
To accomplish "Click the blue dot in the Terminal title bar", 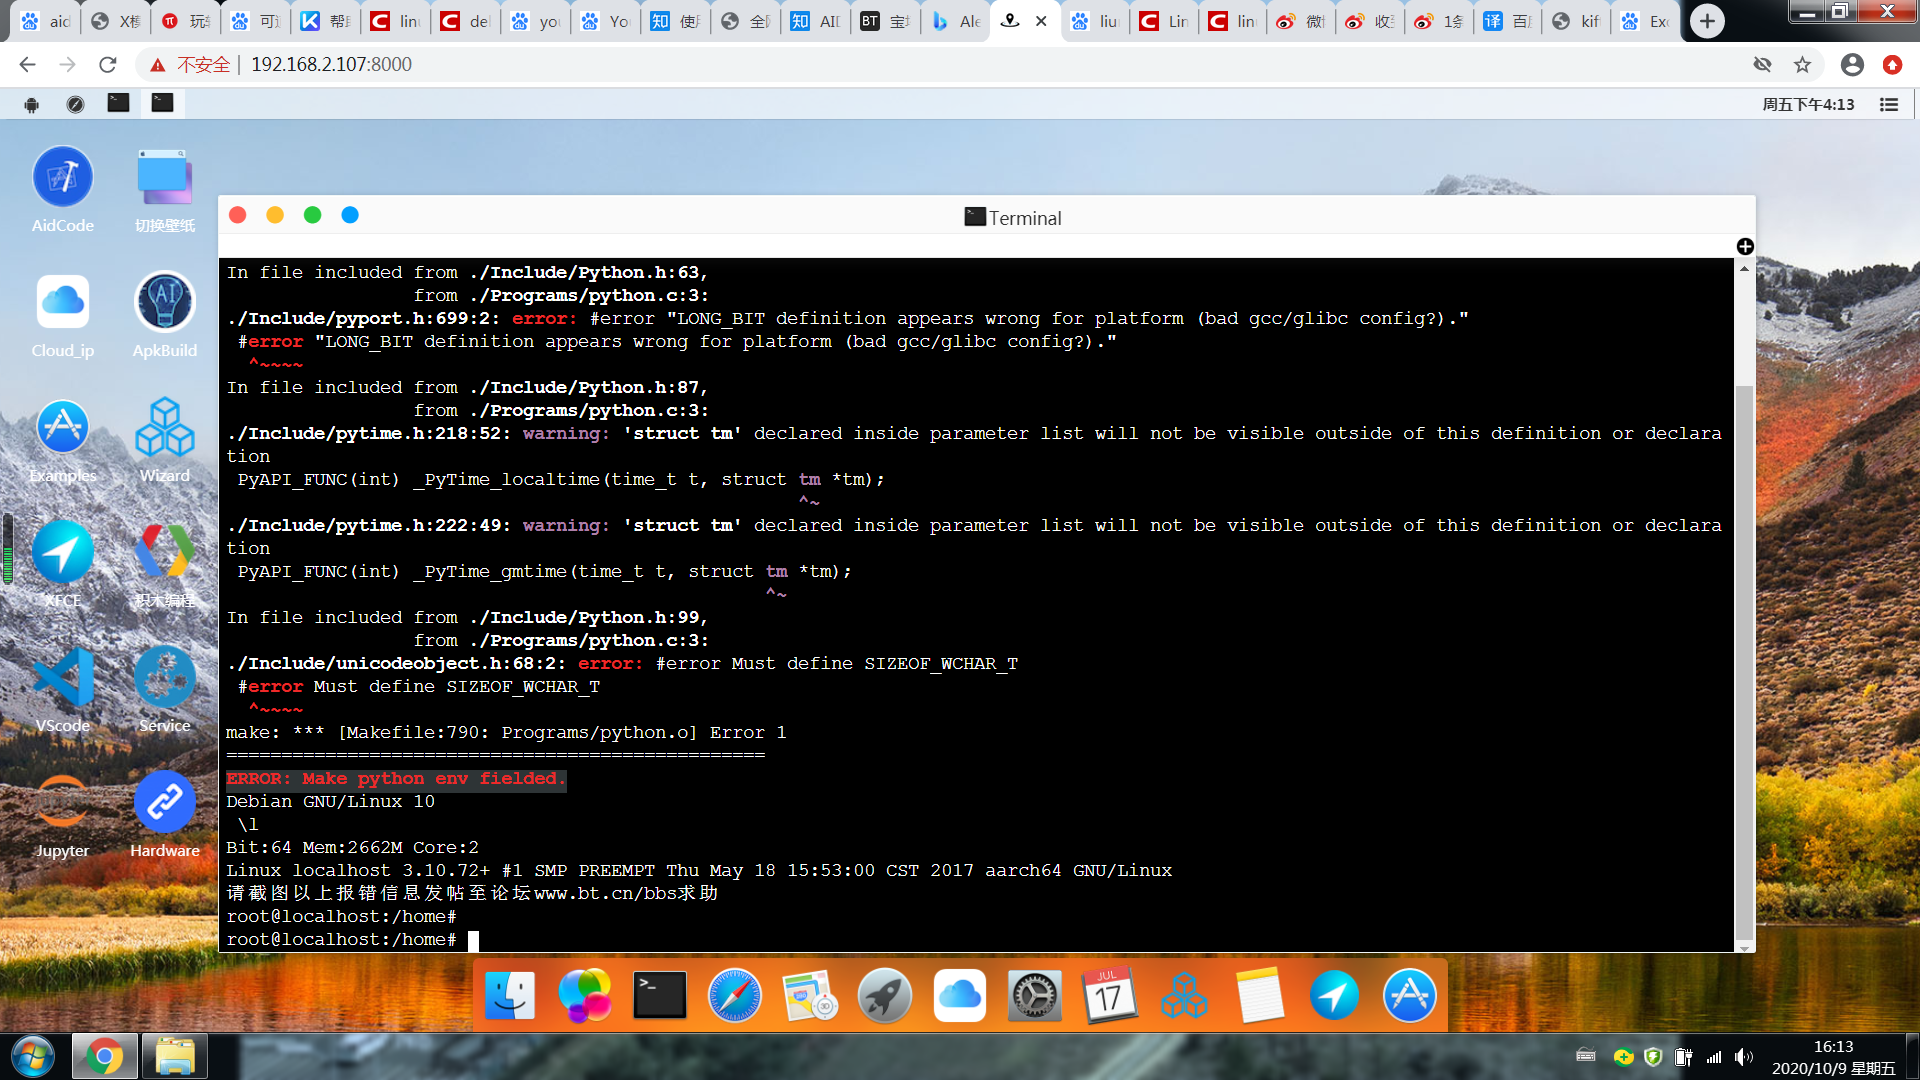I will pos(350,215).
